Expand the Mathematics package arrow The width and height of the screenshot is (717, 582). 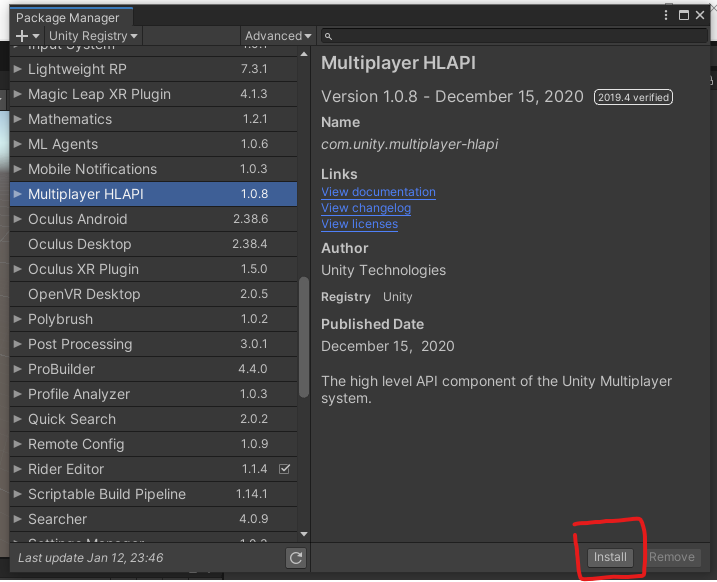click(18, 119)
